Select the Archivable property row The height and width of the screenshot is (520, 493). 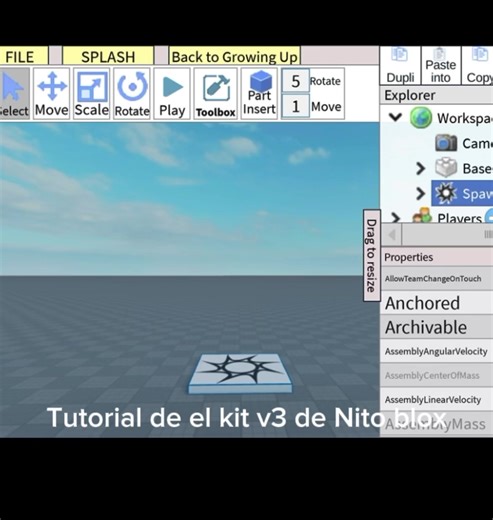pyautogui.click(x=437, y=327)
